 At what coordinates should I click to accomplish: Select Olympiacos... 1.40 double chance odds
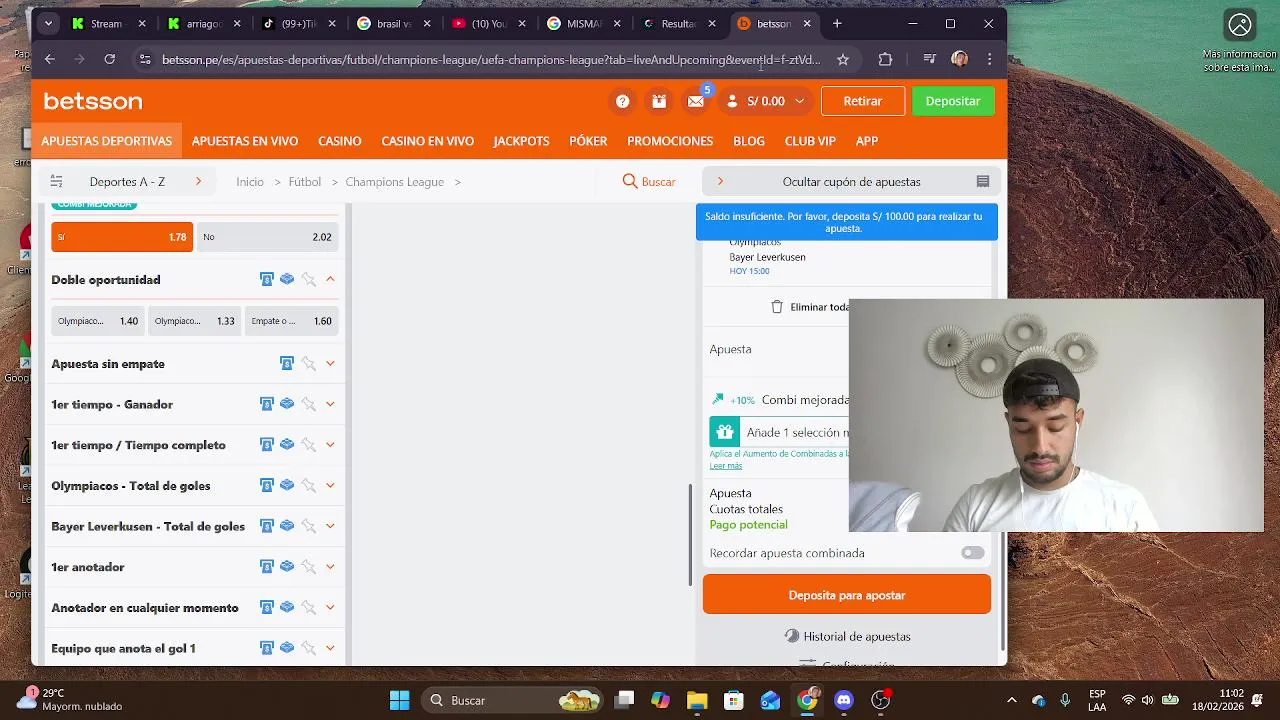[98, 321]
